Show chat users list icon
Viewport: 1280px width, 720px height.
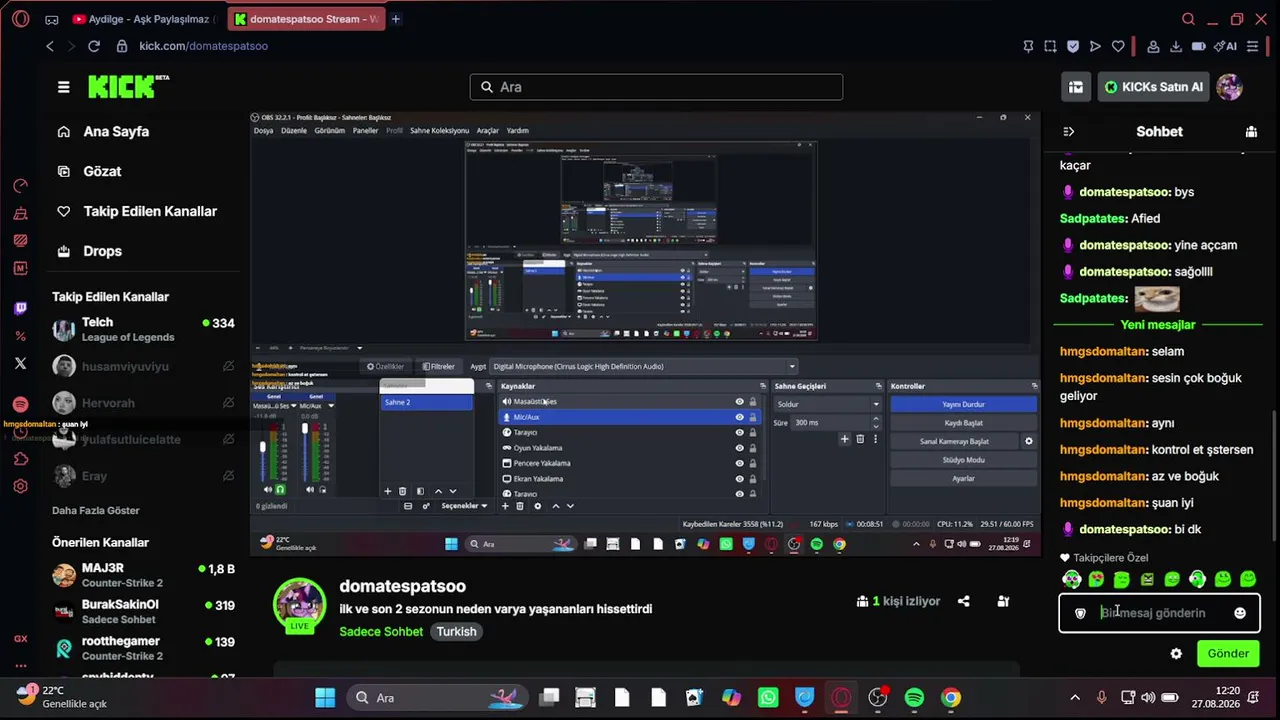1251,131
